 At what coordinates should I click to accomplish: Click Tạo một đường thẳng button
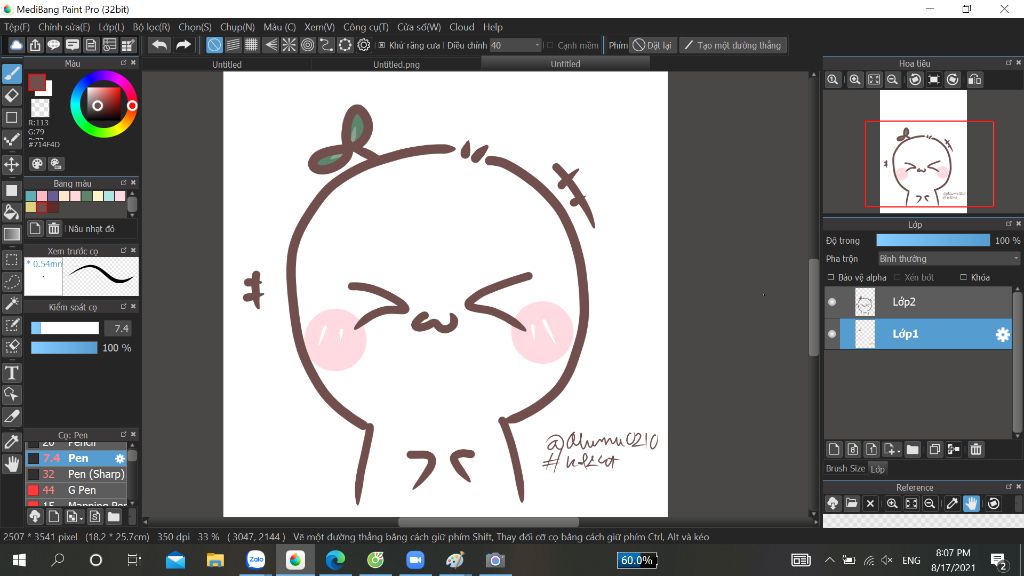[x=733, y=45]
